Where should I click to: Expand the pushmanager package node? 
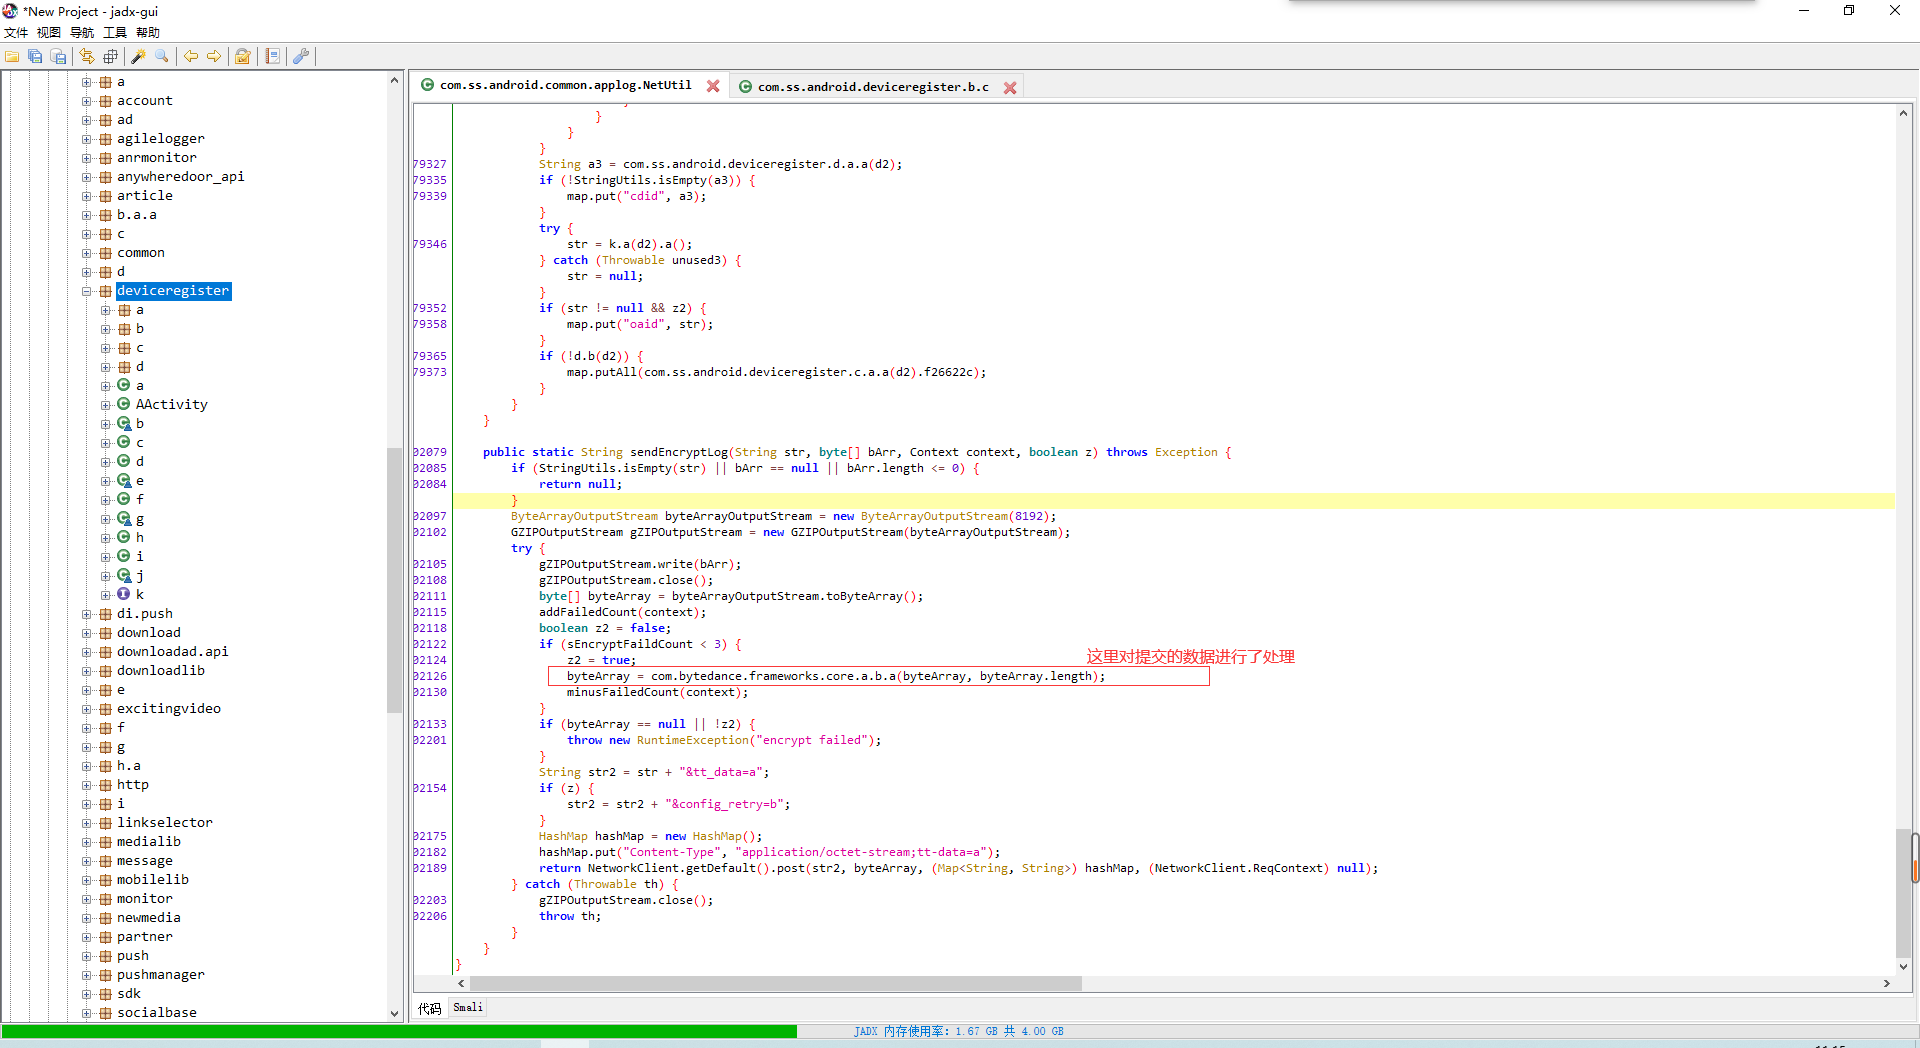[87, 975]
